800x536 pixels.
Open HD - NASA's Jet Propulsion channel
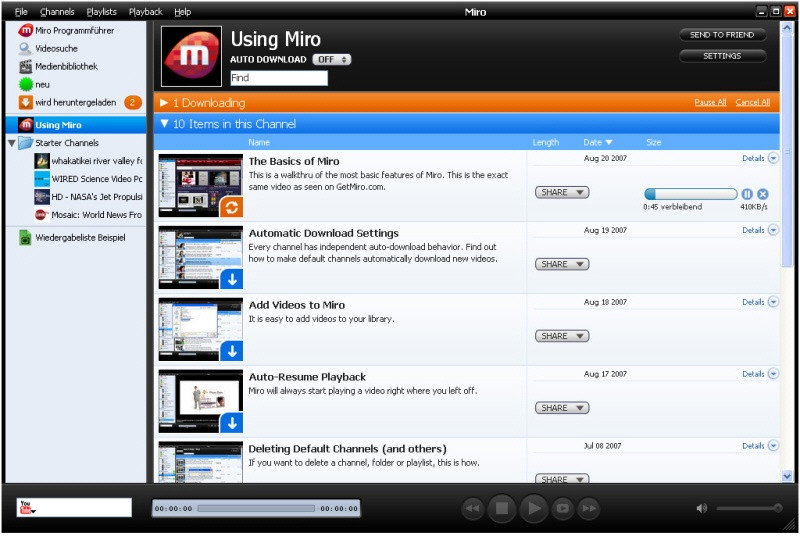(89, 197)
